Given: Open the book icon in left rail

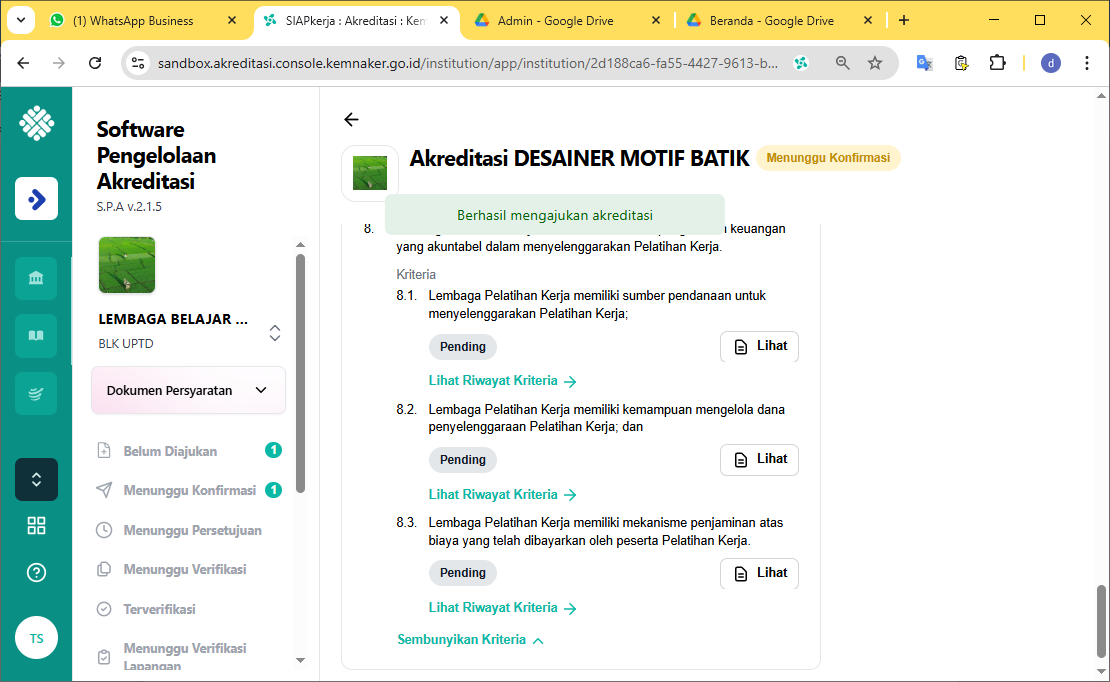Looking at the screenshot, I should pyautogui.click(x=36, y=336).
